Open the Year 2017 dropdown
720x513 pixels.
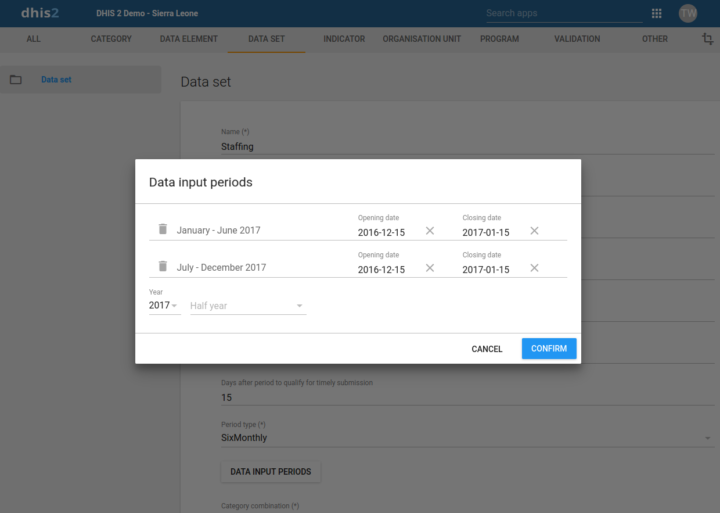point(164,305)
